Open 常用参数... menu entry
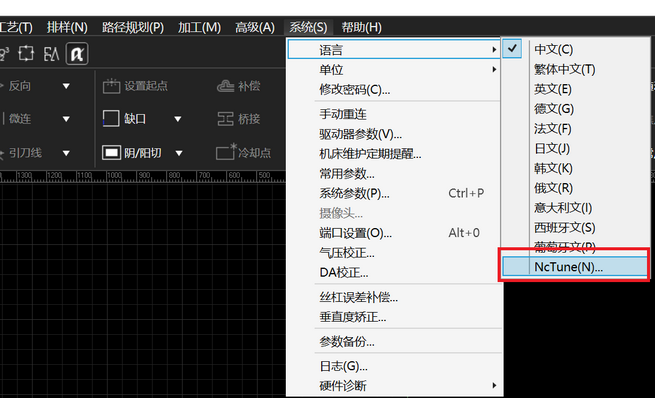Screen dimensions: 655x398 point(394,173)
